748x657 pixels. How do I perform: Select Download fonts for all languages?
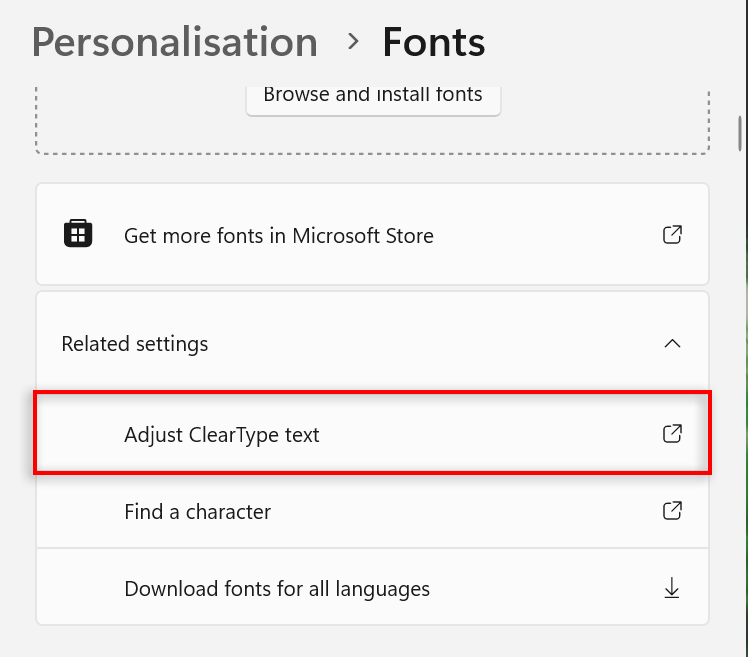277,589
